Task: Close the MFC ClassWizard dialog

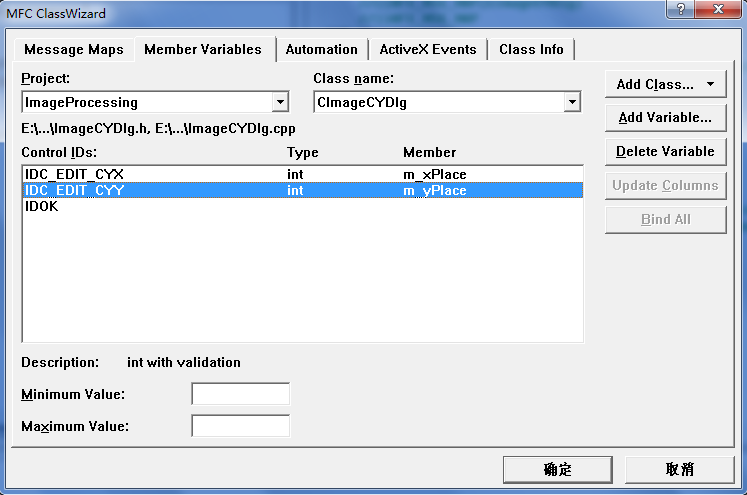Action: click(x=718, y=9)
